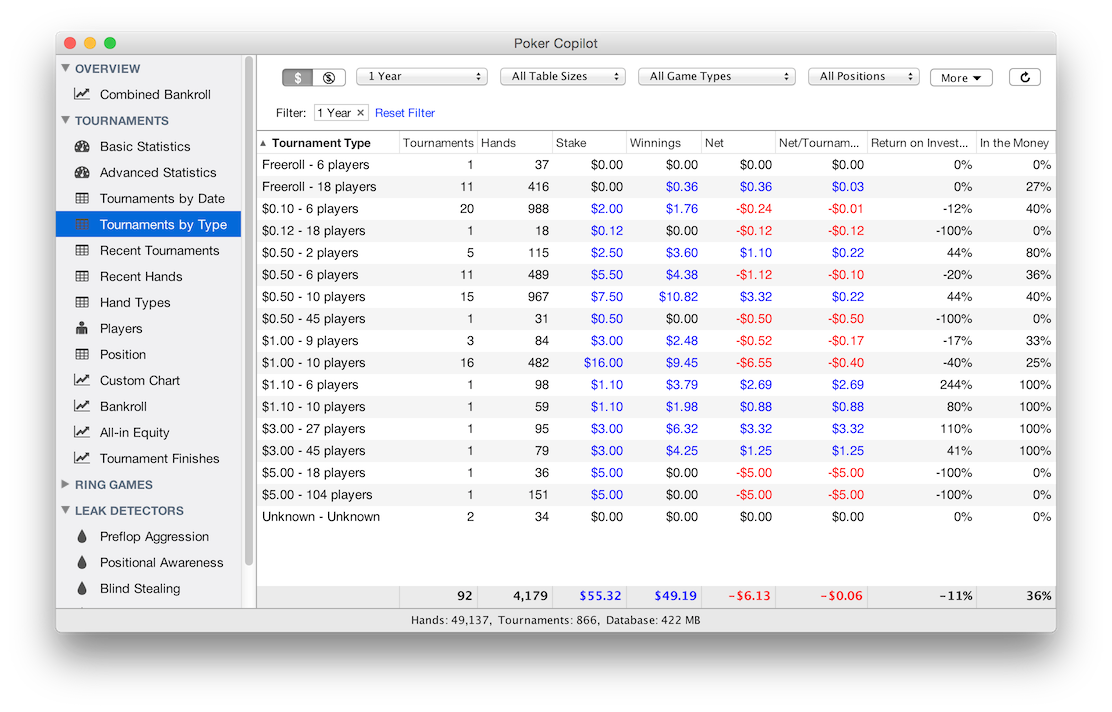
Task: Select the Unknown - Unknown row
Action: [656, 516]
